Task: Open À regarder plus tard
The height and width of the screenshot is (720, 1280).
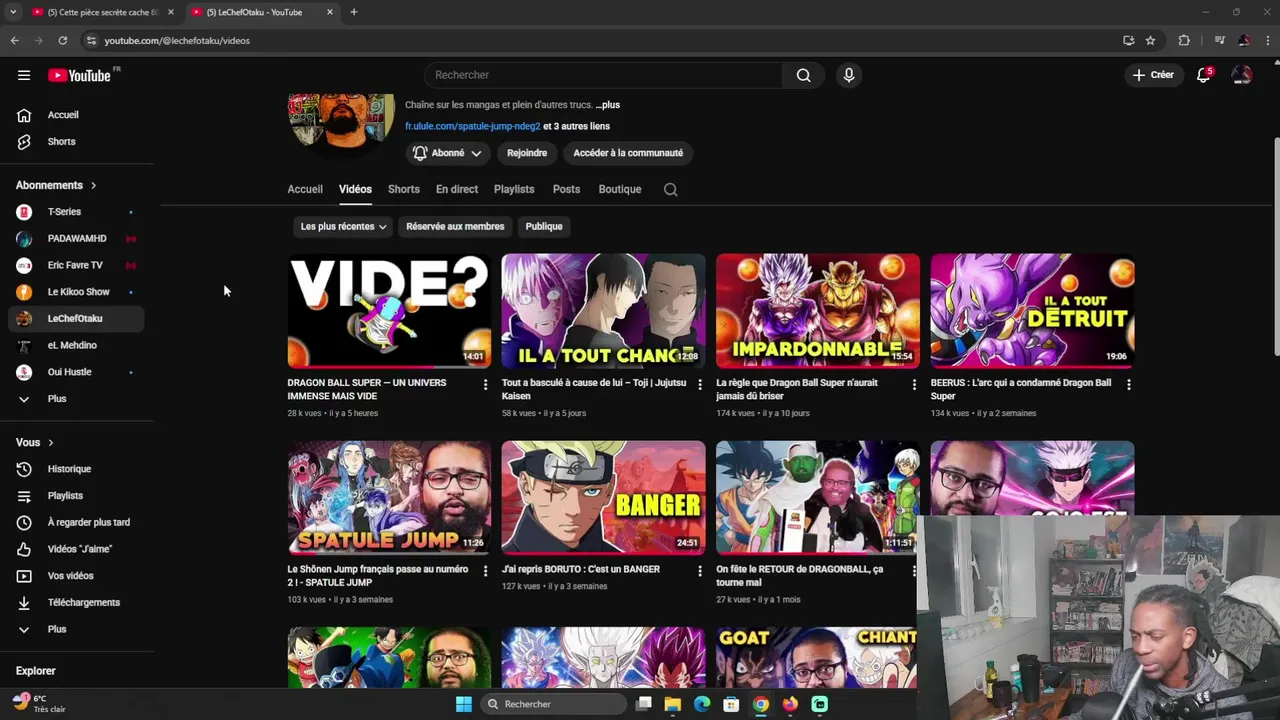Action: coord(75,522)
